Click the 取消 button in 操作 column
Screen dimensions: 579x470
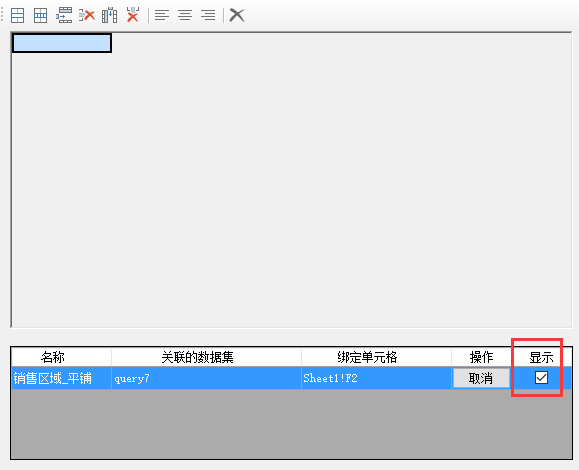(x=481, y=378)
